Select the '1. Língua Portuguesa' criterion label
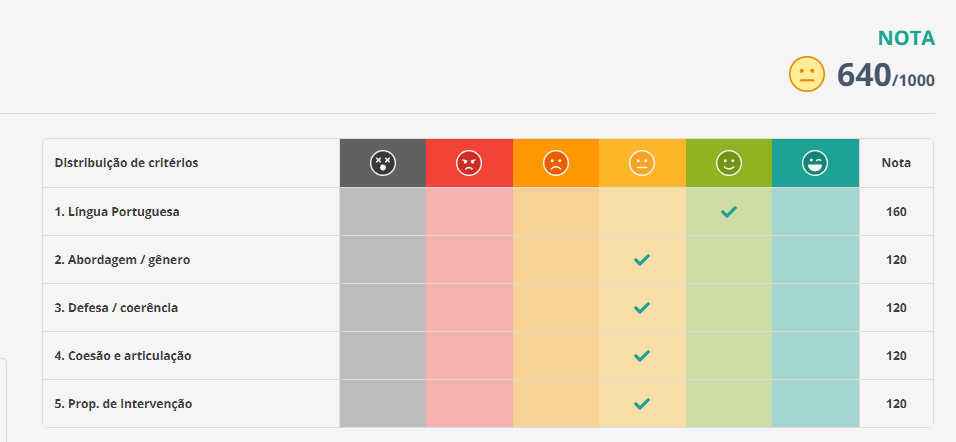The image size is (956, 442). (x=117, y=212)
